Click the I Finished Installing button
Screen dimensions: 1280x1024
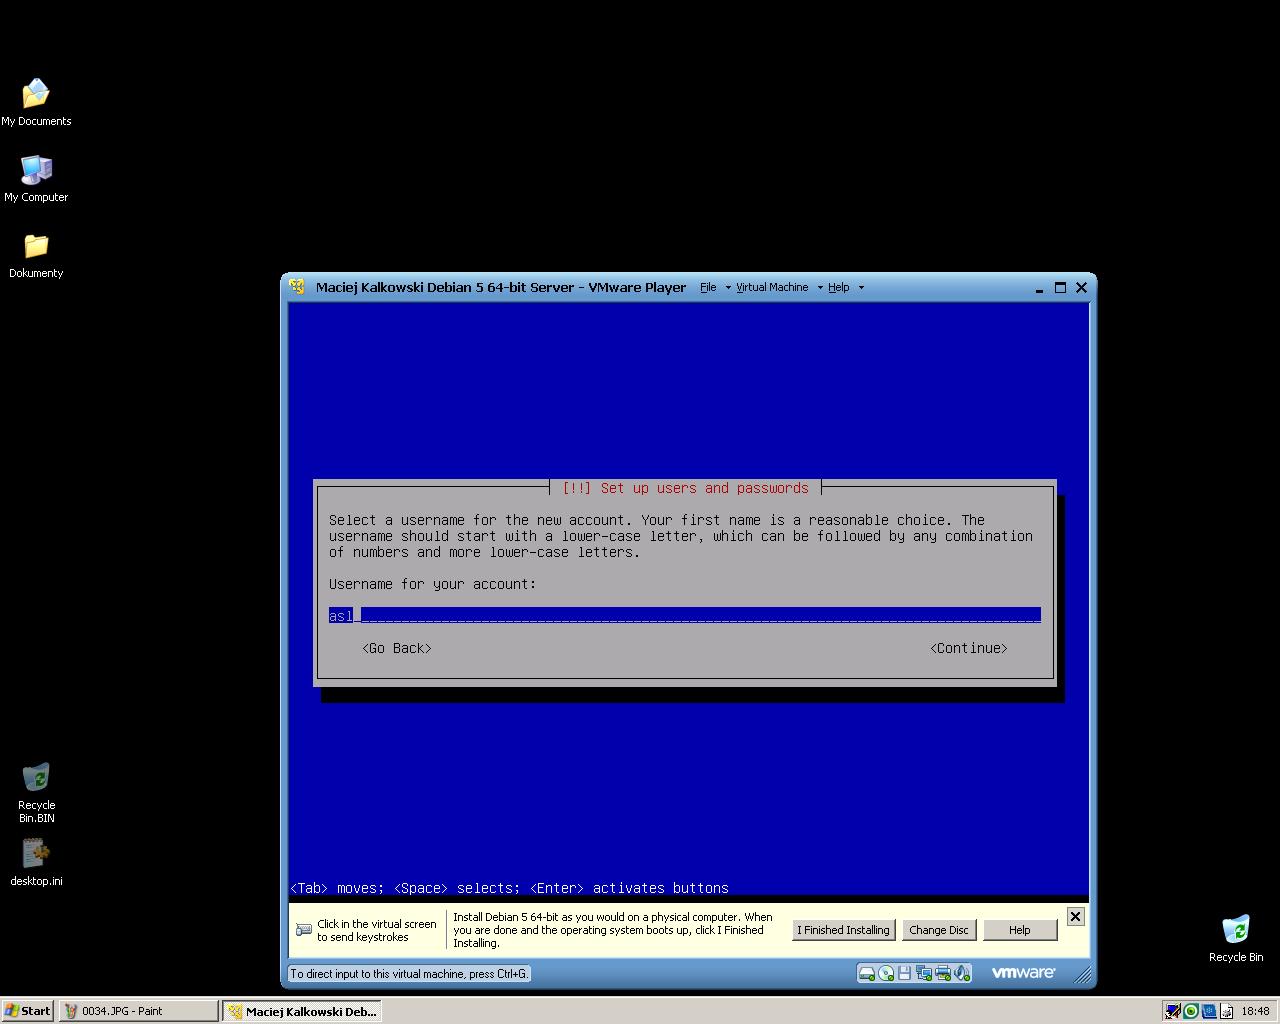click(843, 930)
